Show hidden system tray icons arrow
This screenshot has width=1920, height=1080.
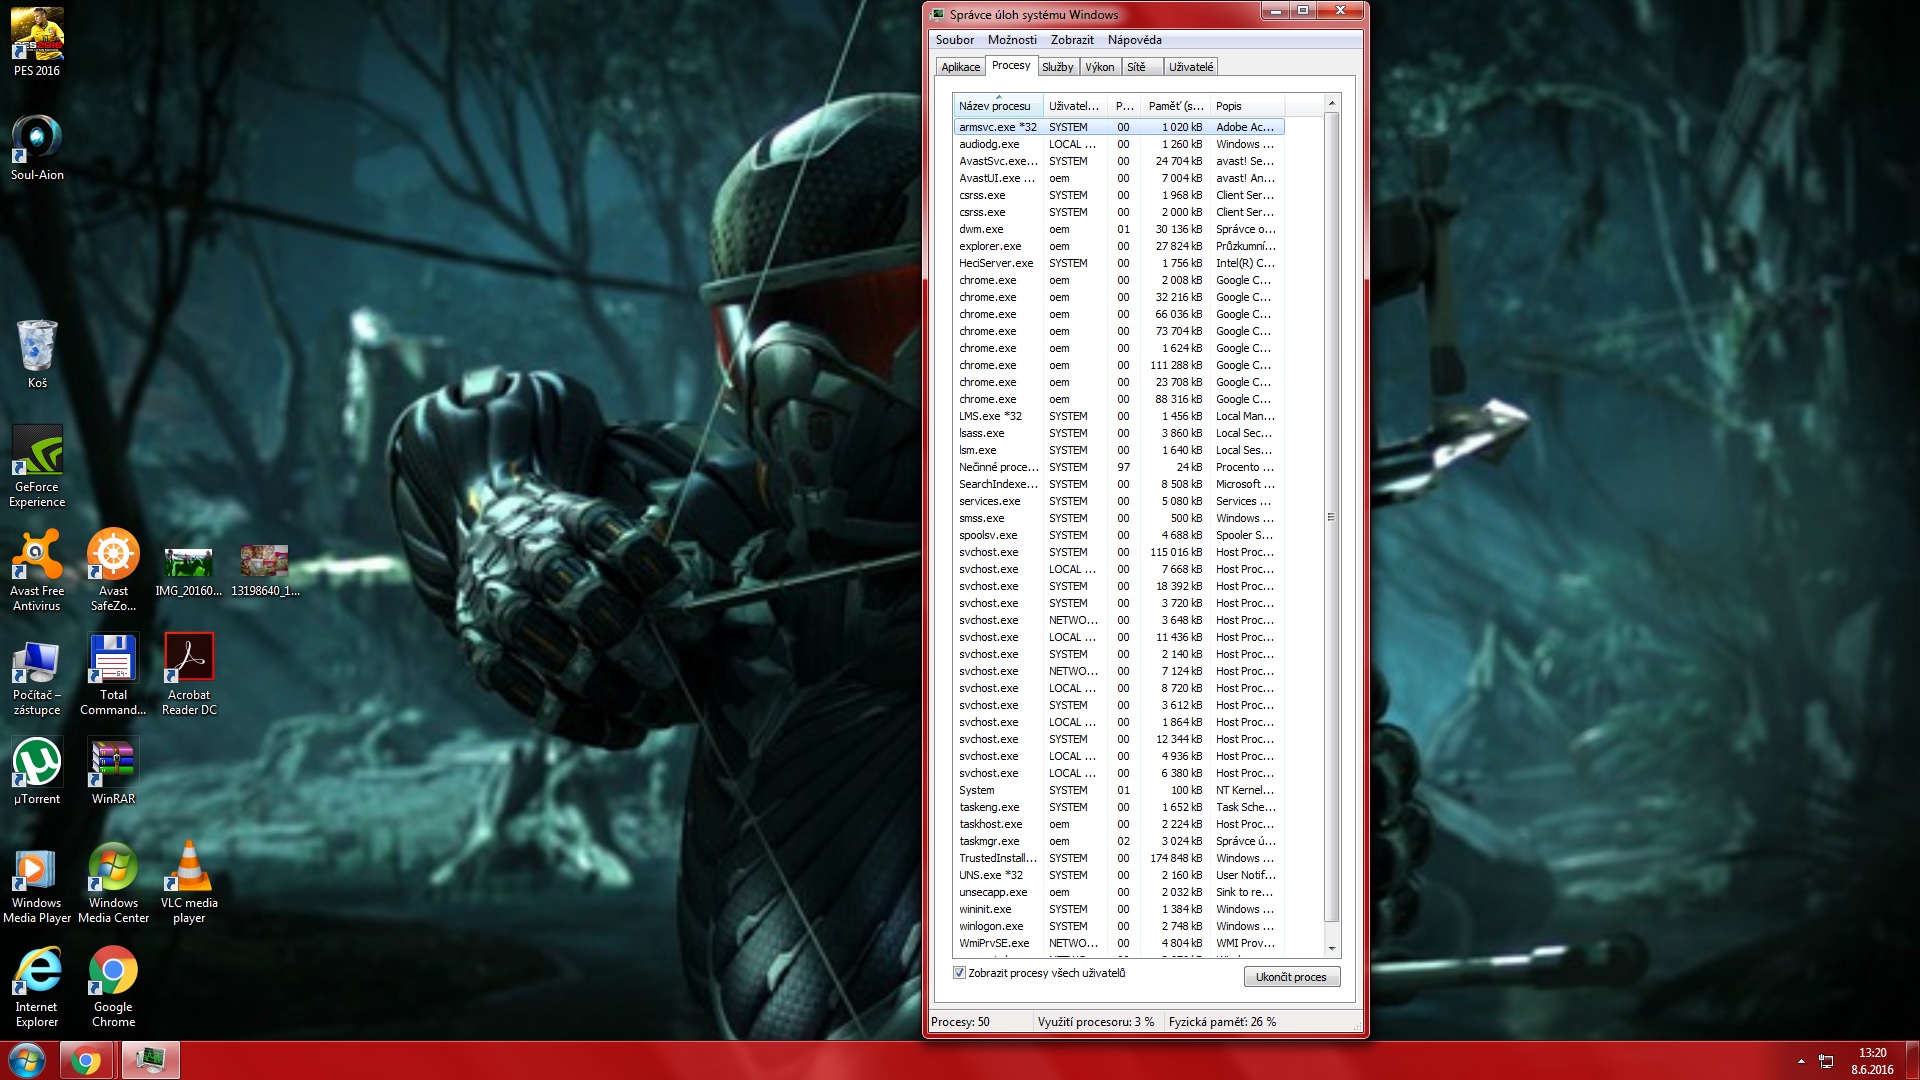pos(1801,1061)
